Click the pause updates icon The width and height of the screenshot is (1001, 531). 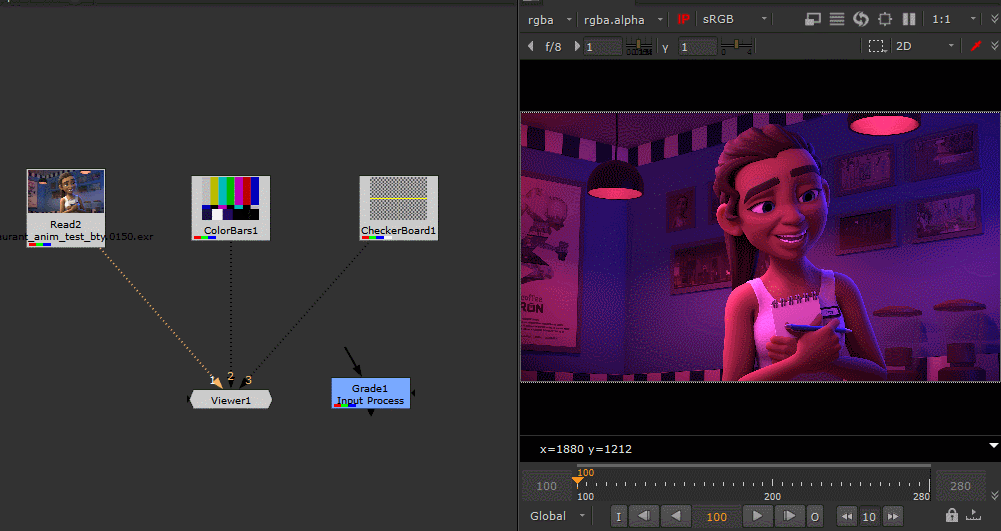coord(909,20)
